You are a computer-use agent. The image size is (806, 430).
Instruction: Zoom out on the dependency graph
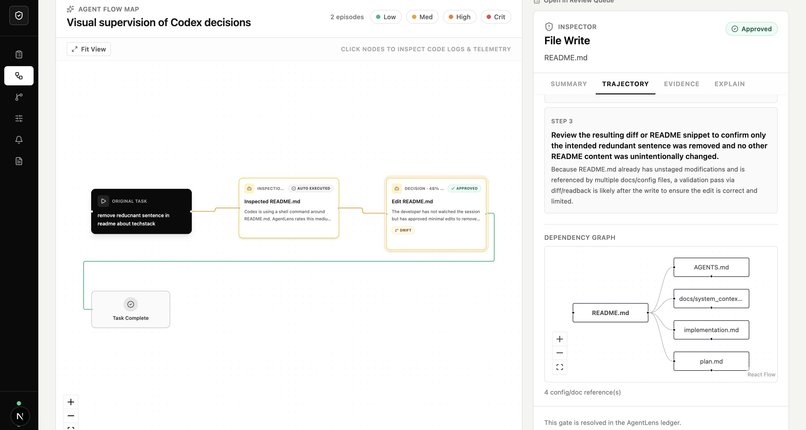pyautogui.click(x=560, y=353)
